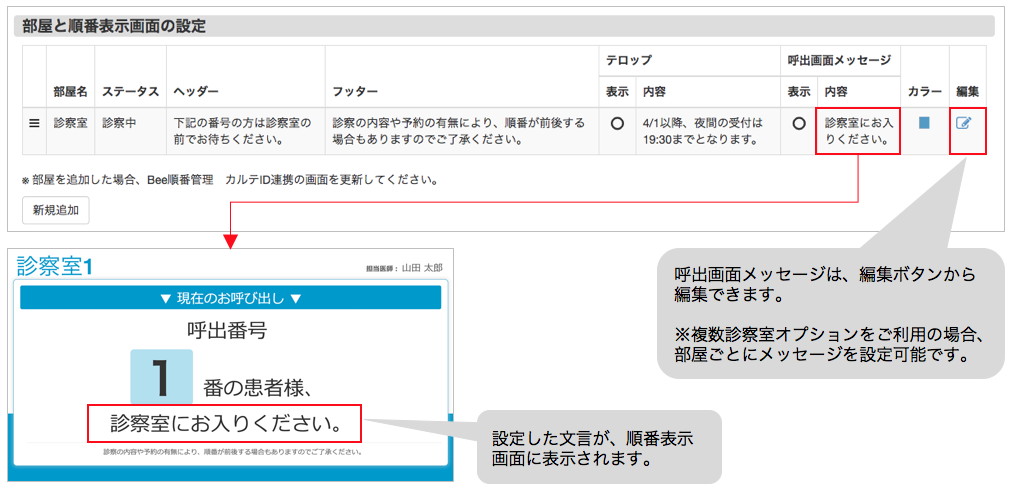Click the フッター text about 順番が前後する

[x=459, y=131]
